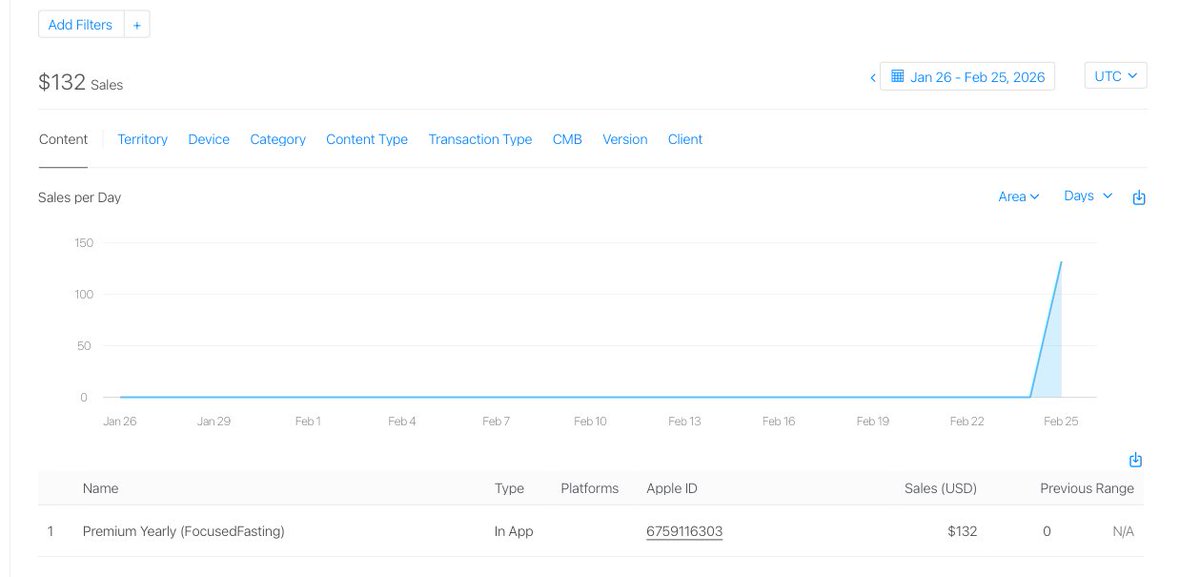Switch to the Device tab

209,139
